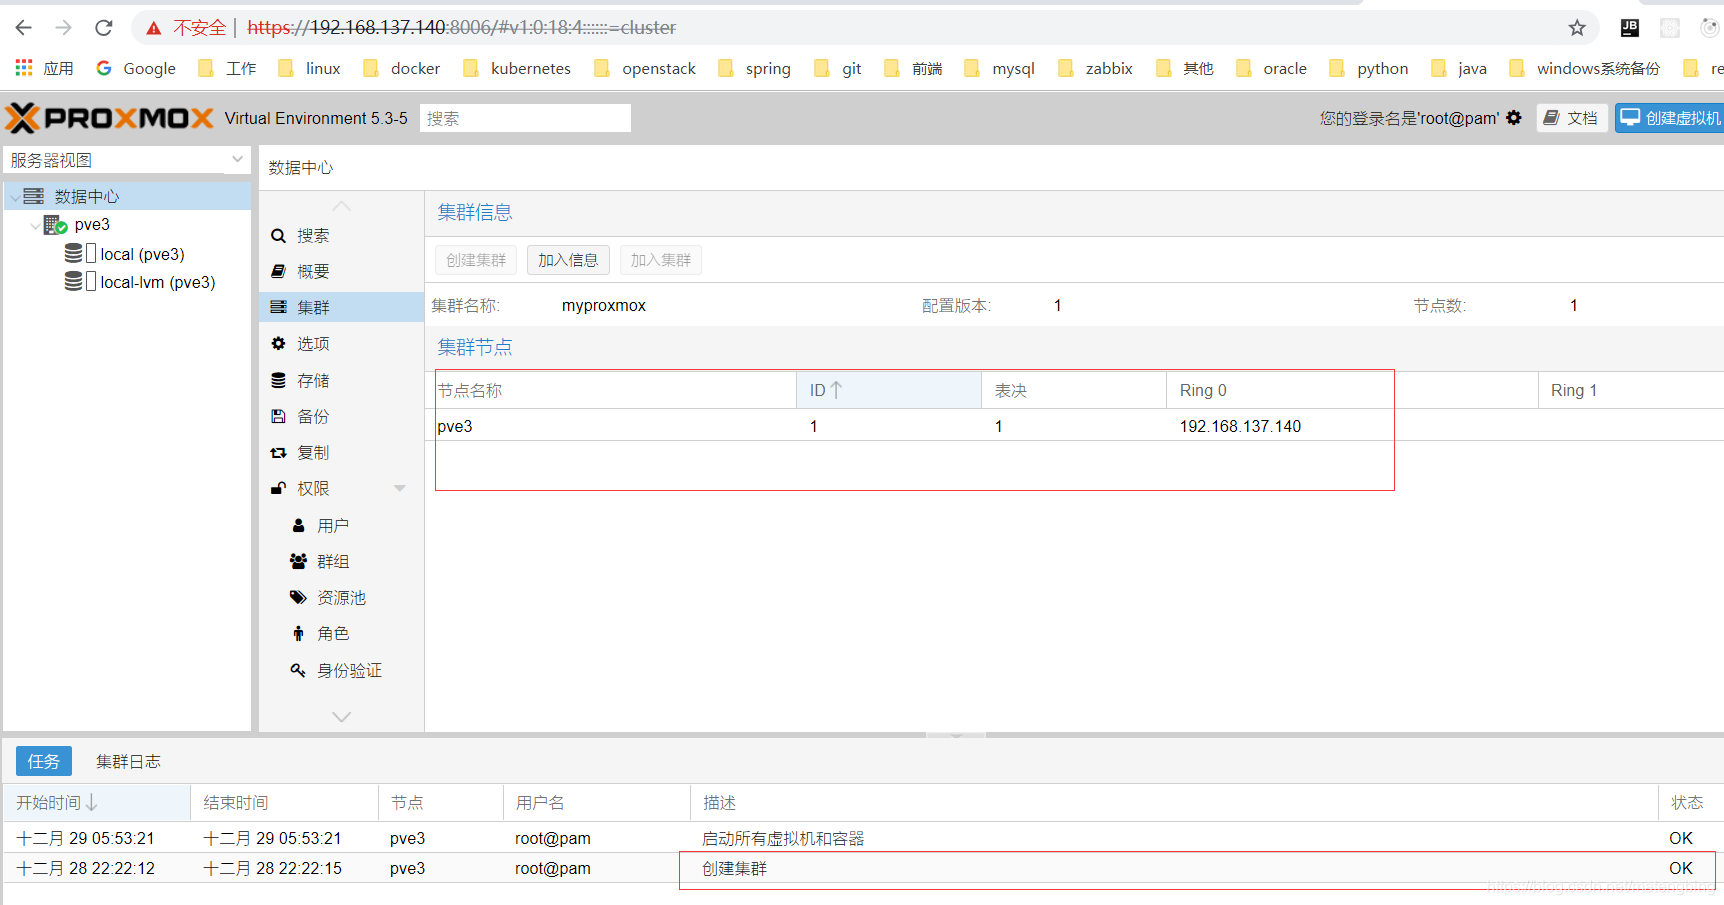This screenshot has width=1724, height=905.
Task: Sort by Ring 1 column header
Action: (1631, 391)
